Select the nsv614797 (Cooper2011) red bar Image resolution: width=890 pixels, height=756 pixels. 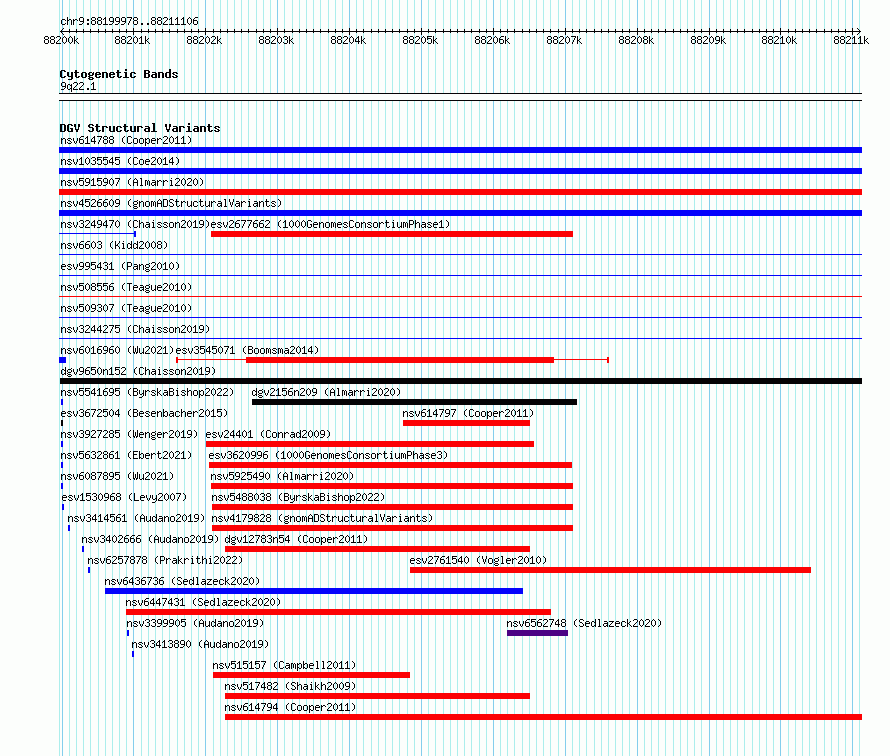(x=466, y=423)
